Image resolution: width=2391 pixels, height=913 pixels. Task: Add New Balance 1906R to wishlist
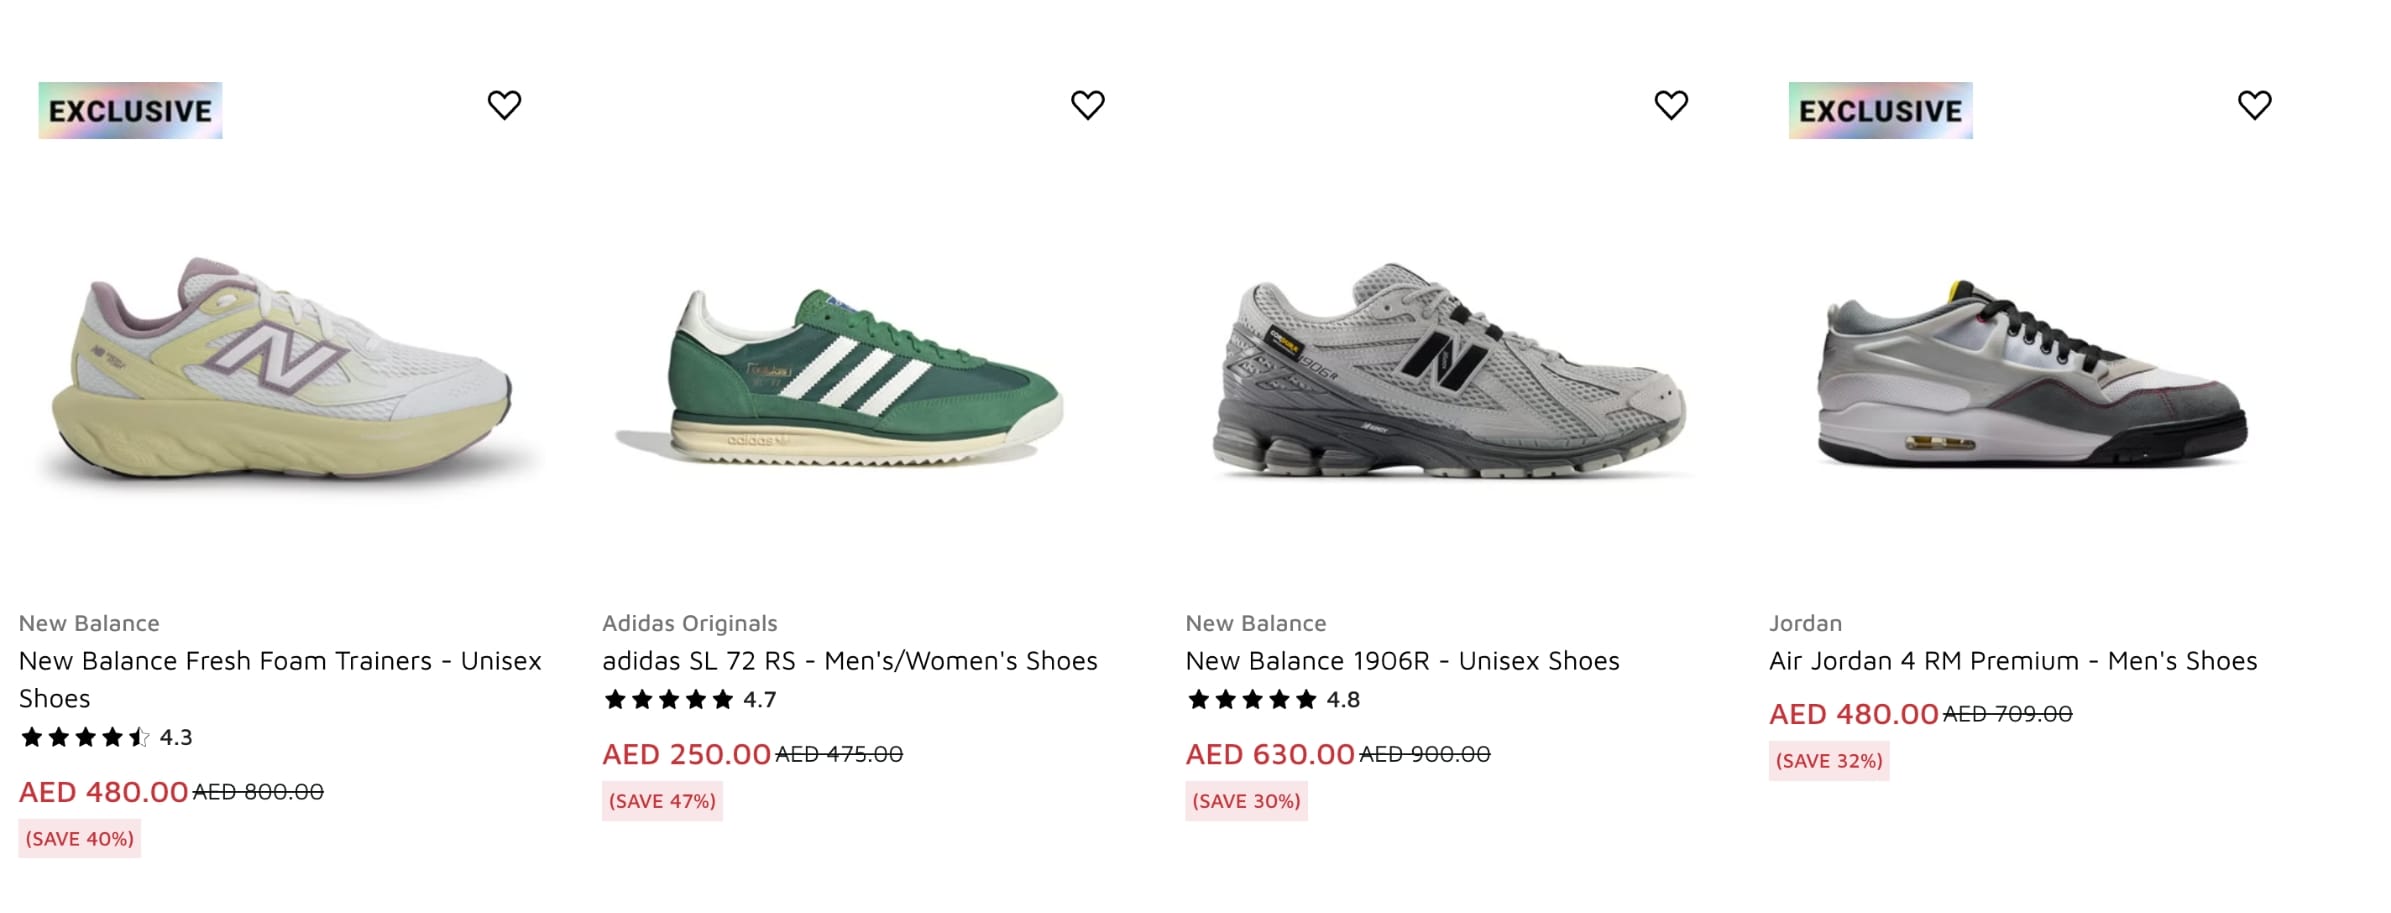pos(1670,105)
